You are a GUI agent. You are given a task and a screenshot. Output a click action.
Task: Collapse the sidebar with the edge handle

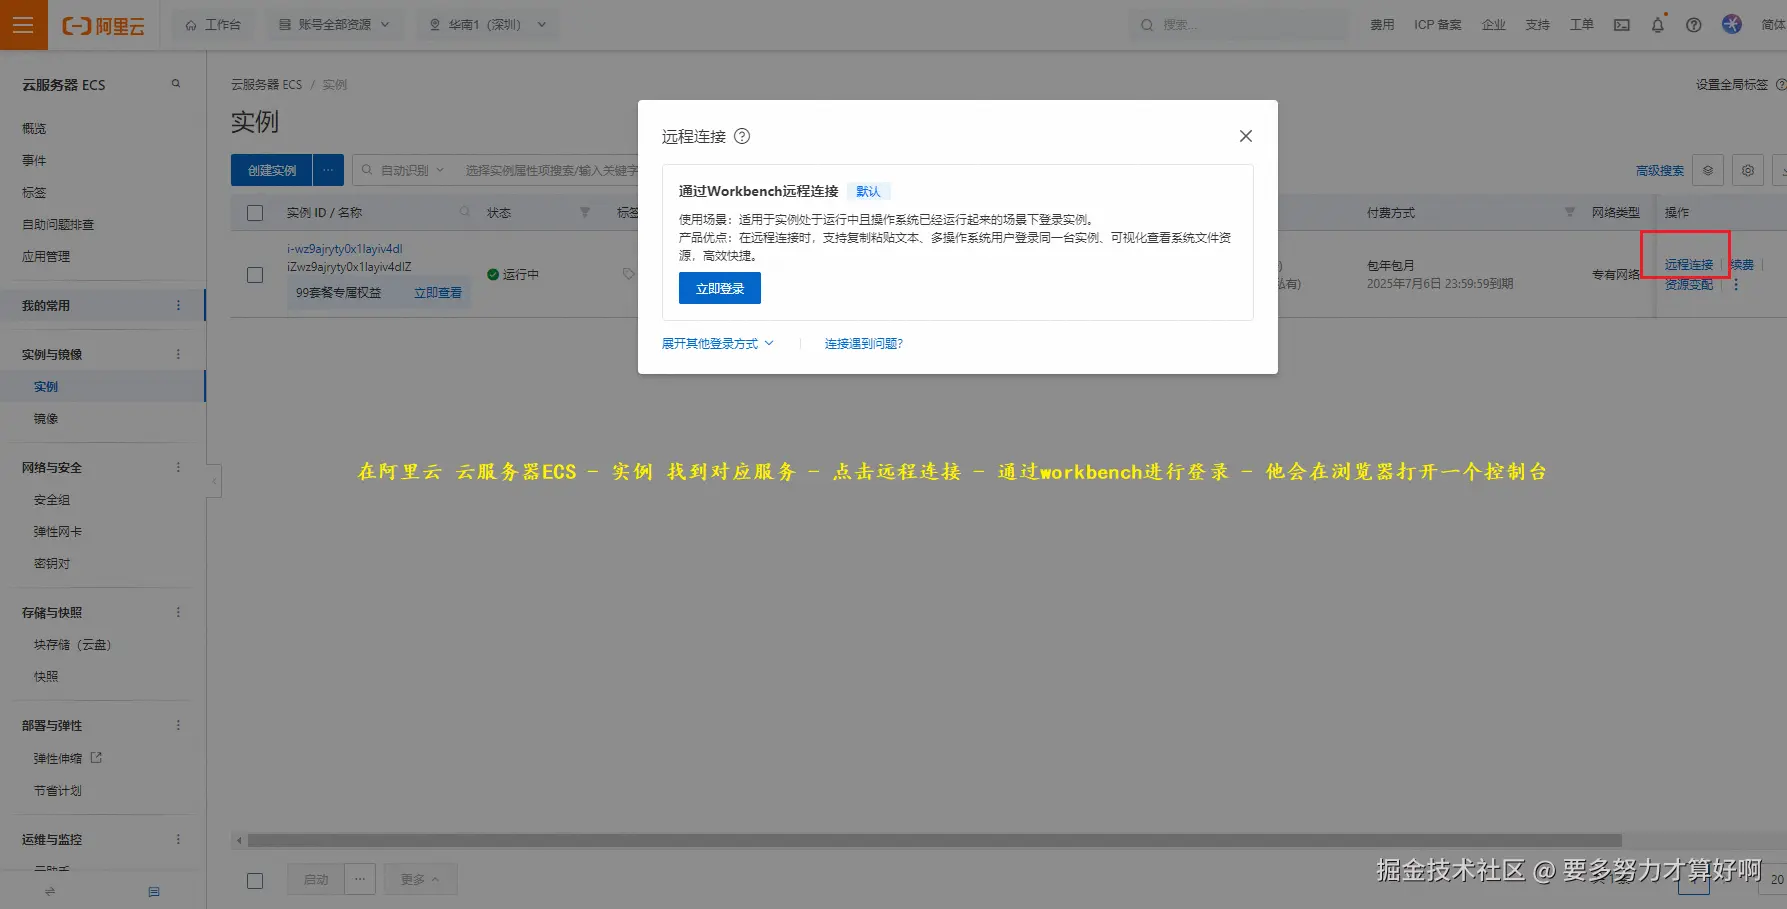[x=214, y=481]
